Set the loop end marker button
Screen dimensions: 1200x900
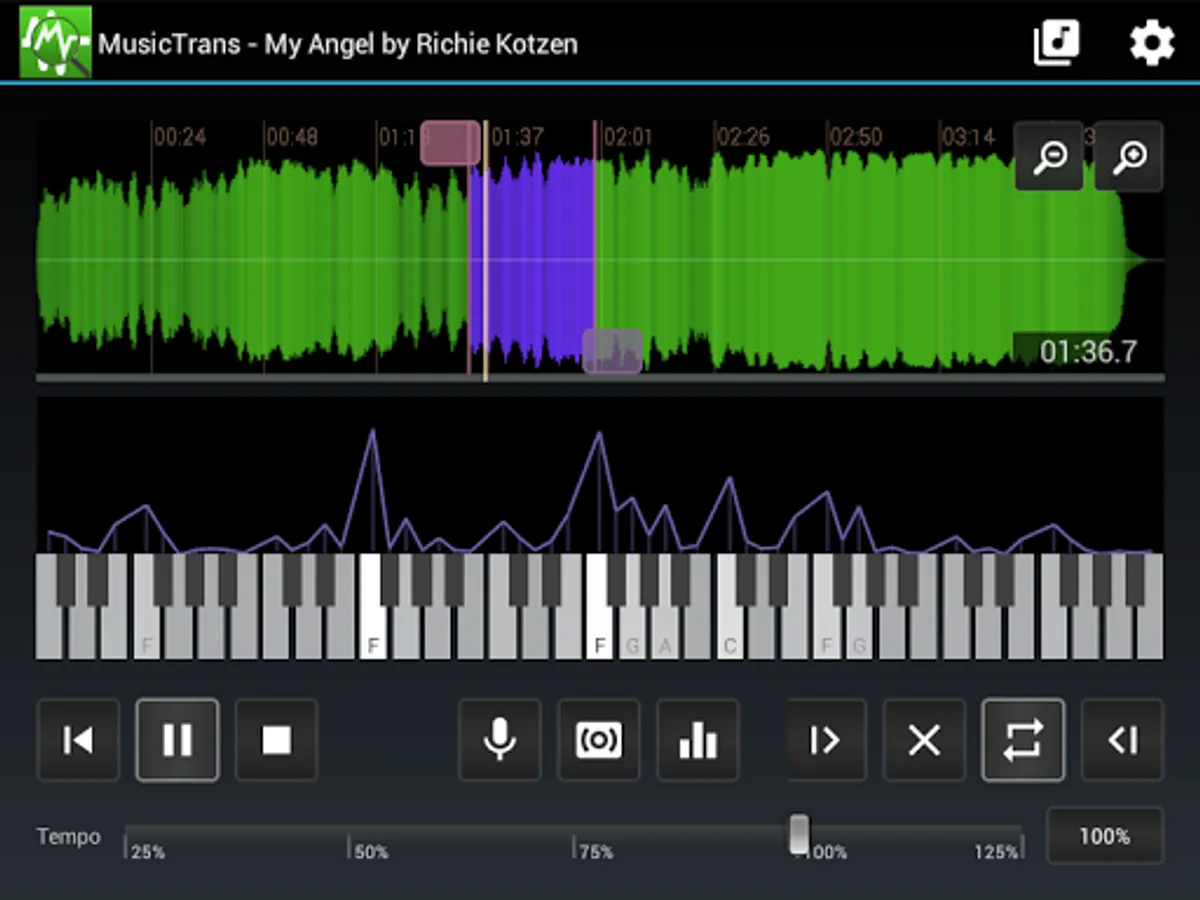(x=1122, y=740)
